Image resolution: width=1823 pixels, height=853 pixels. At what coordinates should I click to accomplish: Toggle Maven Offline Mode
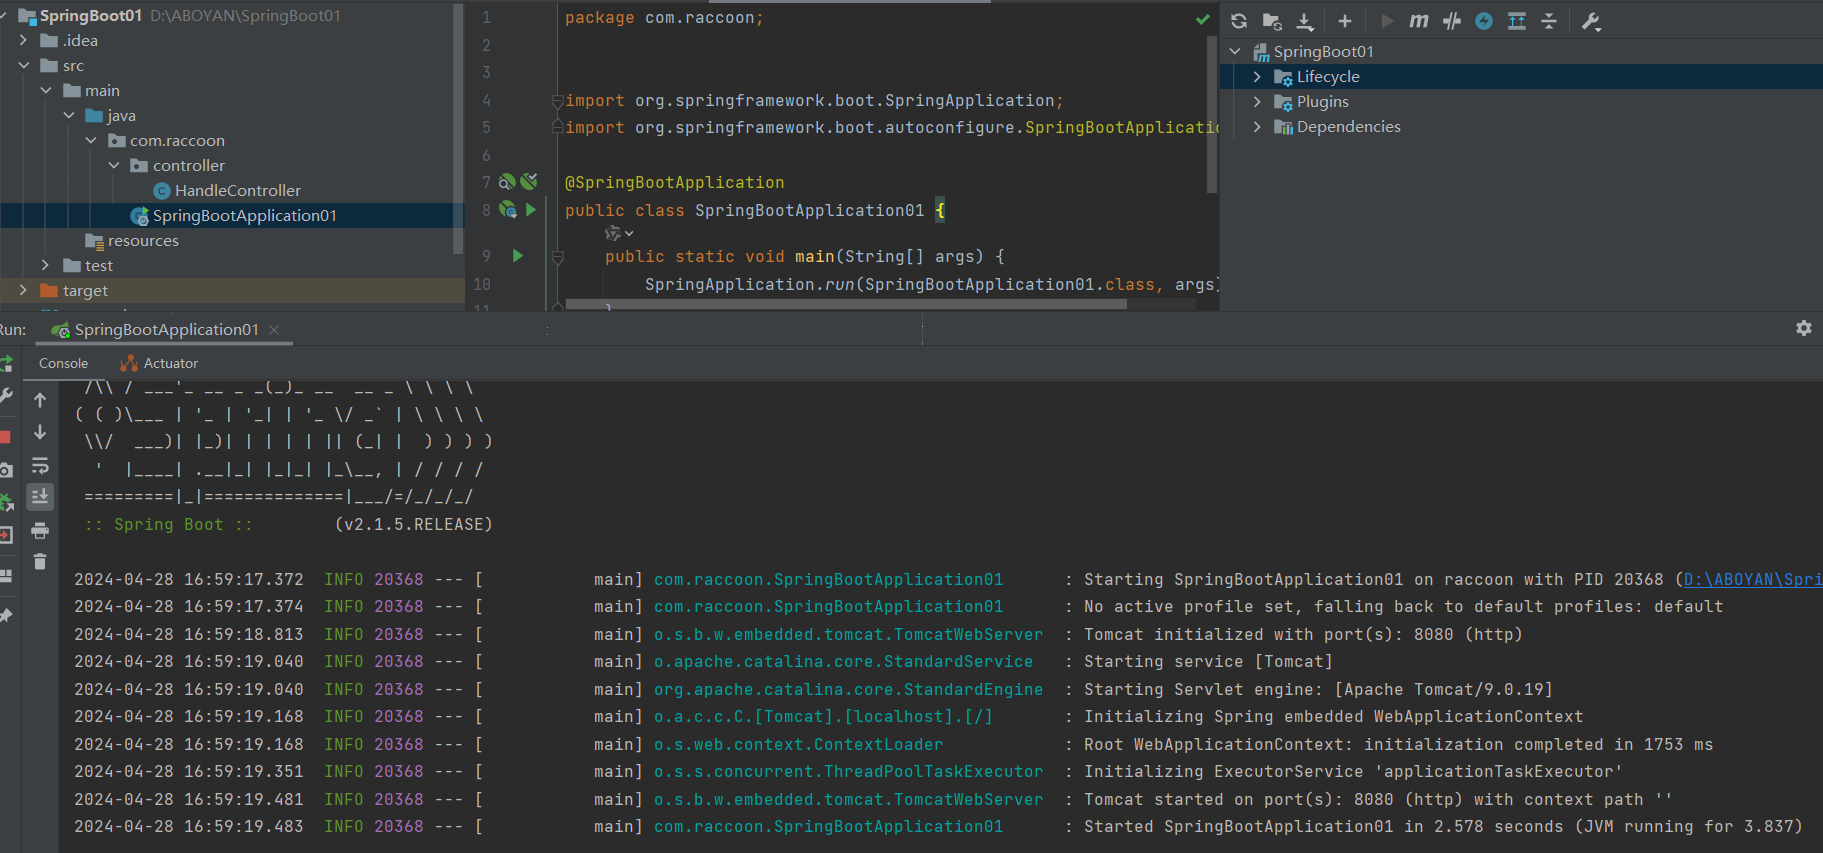click(1452, 21)
